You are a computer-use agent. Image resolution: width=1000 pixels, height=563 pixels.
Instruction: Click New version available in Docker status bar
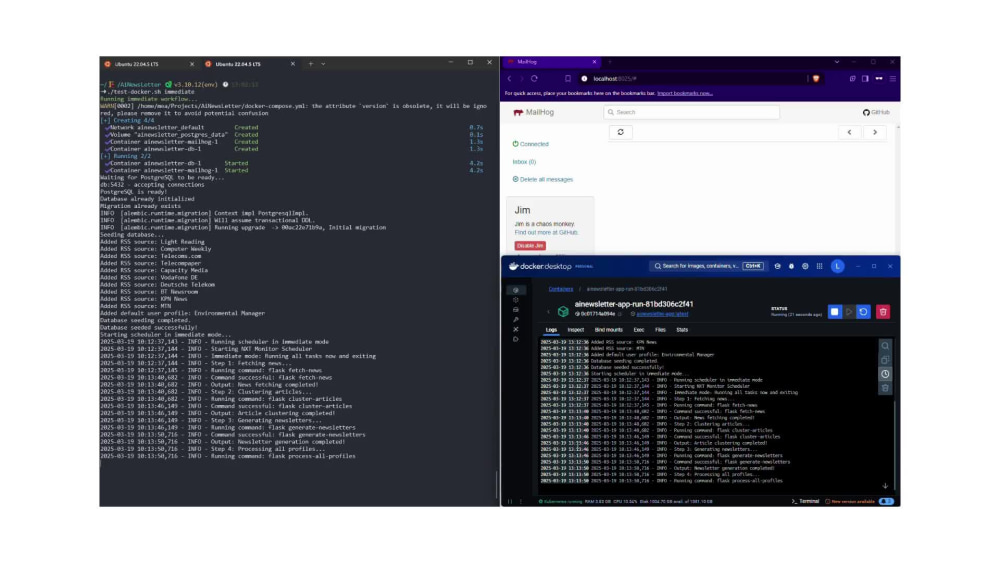click(850, 501)
